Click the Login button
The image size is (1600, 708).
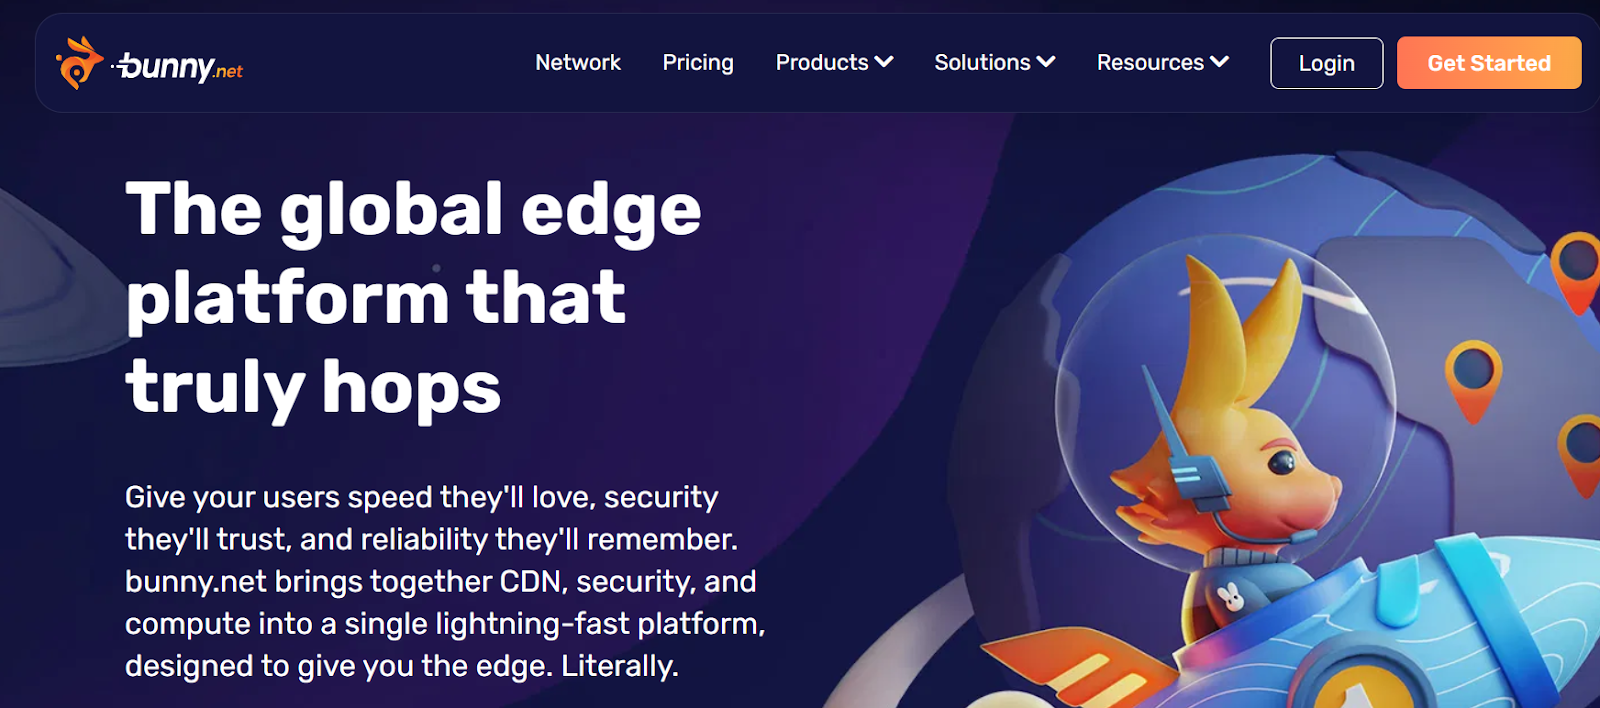1326,63
